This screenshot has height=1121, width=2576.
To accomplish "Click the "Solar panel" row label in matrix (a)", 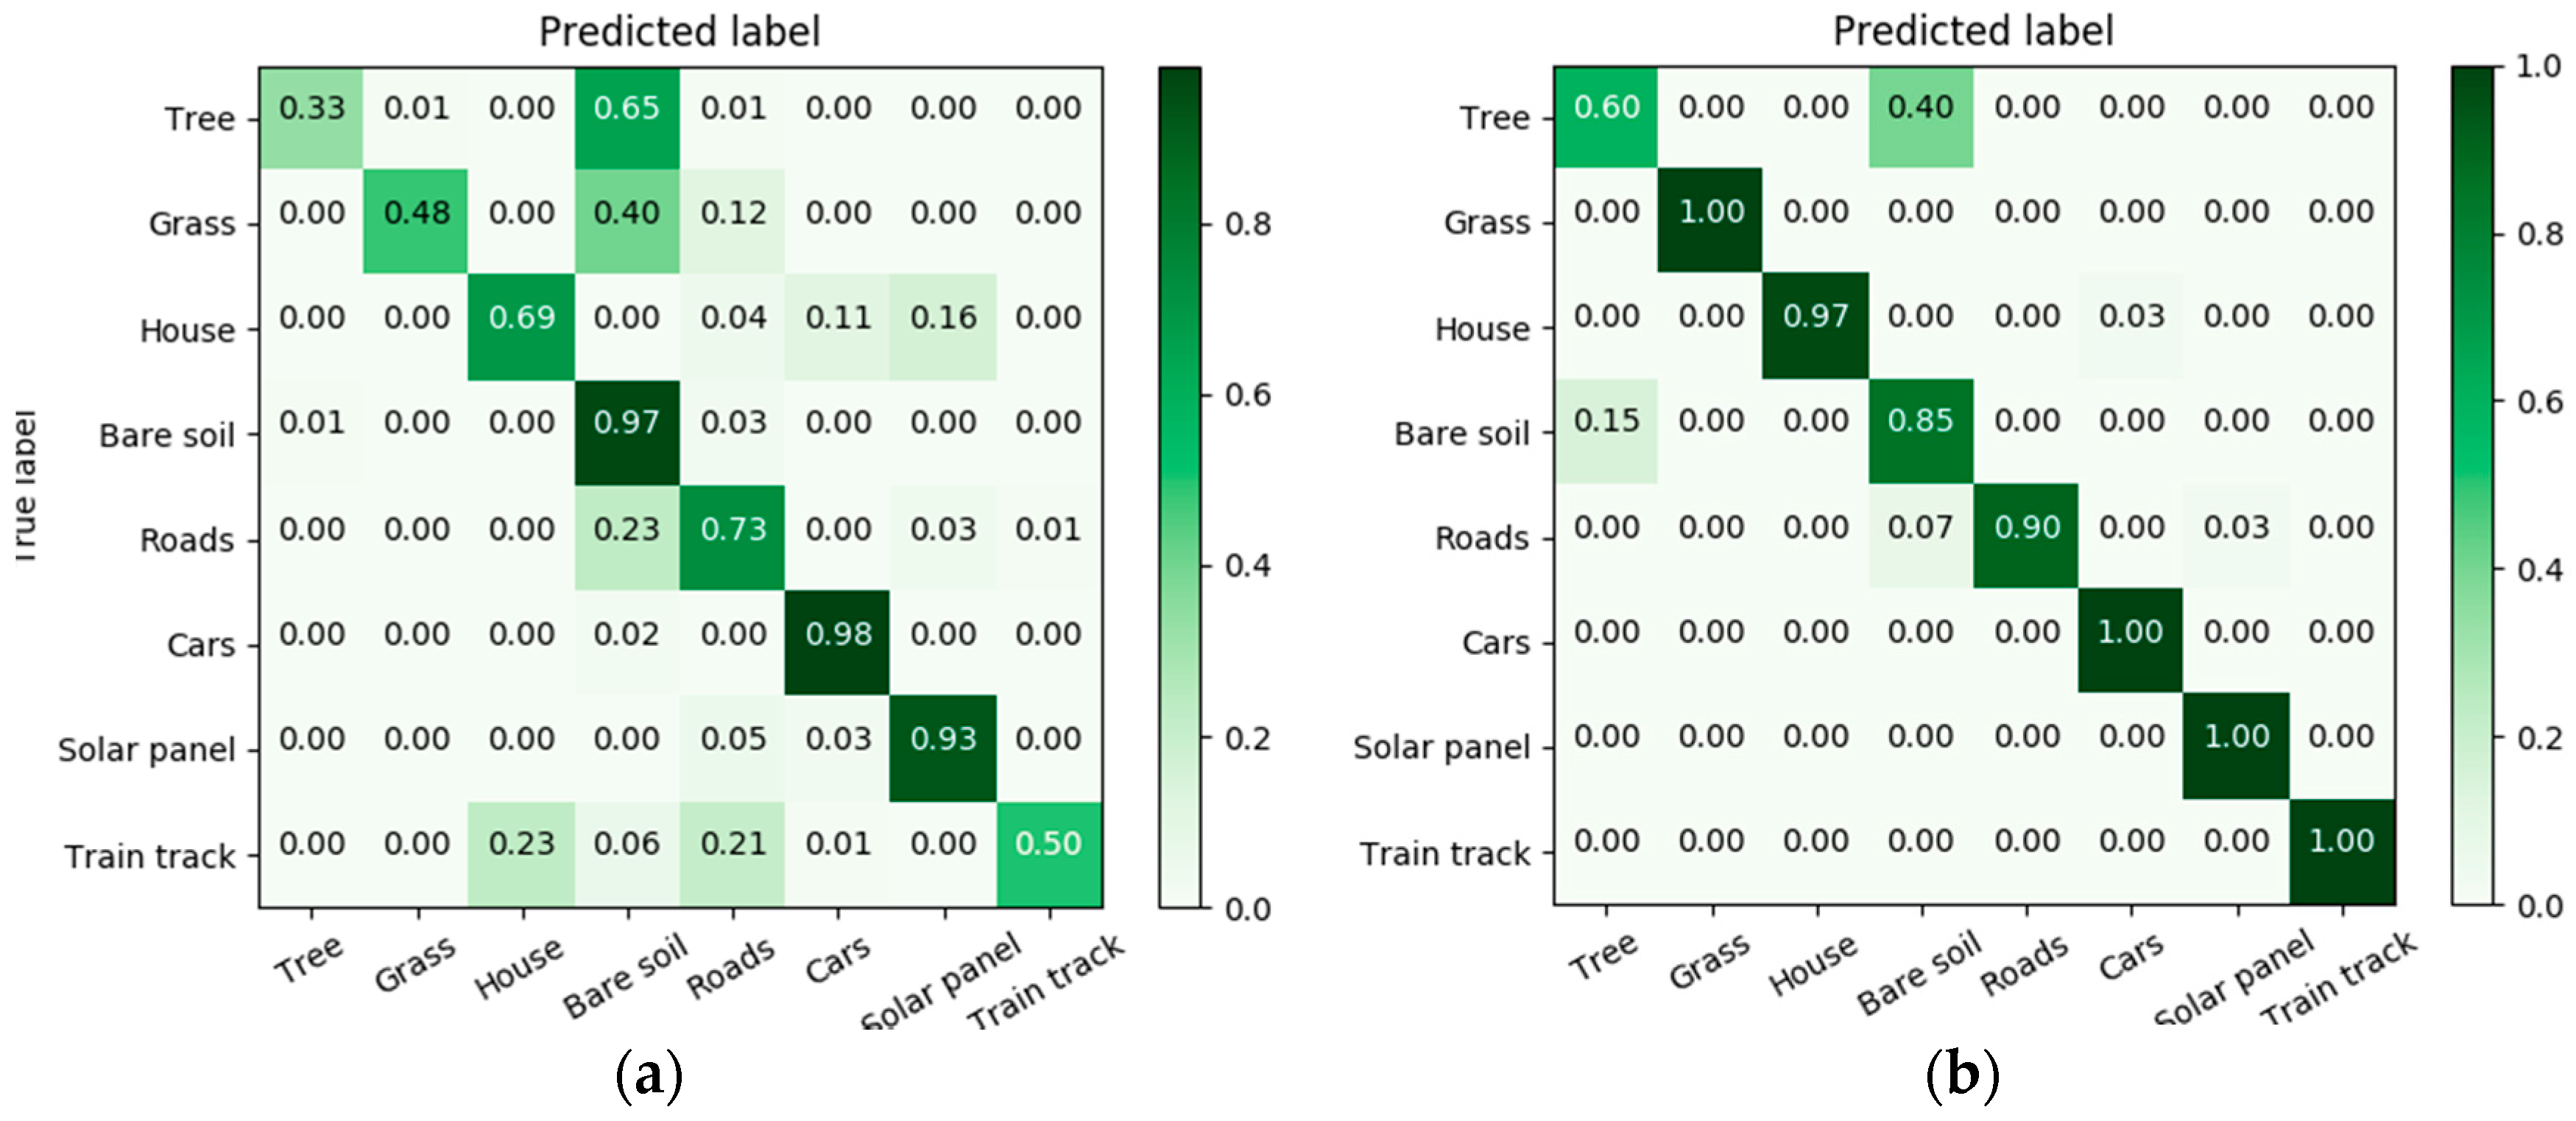I will pos(146,750).
